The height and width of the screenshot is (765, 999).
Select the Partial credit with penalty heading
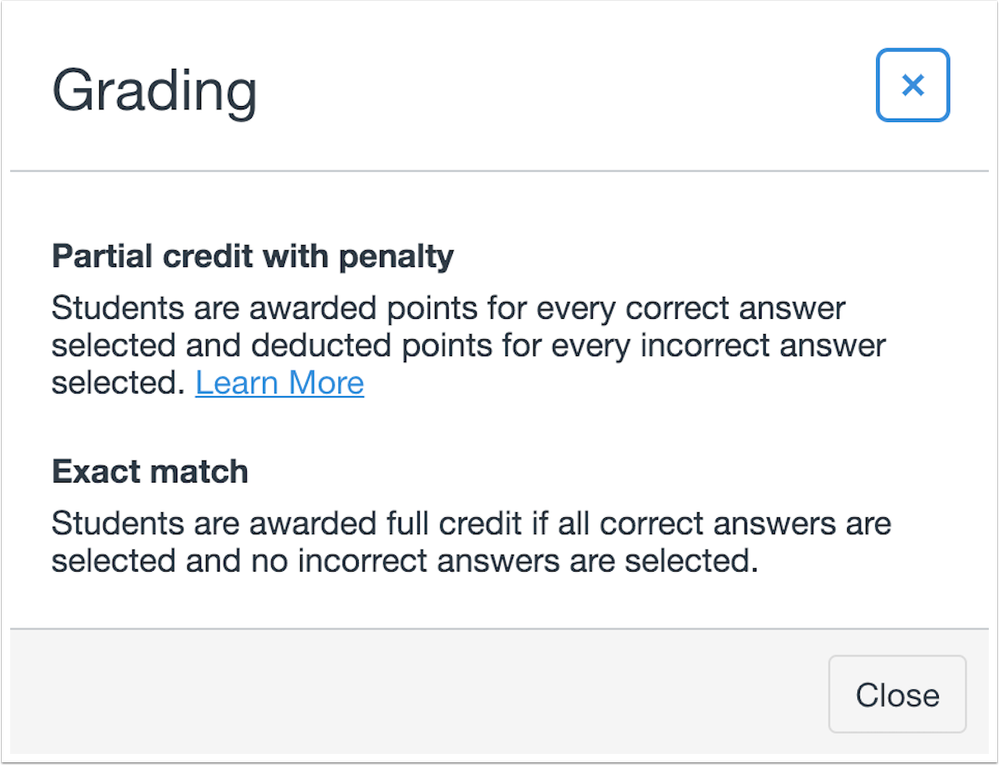tap(252, 256)
